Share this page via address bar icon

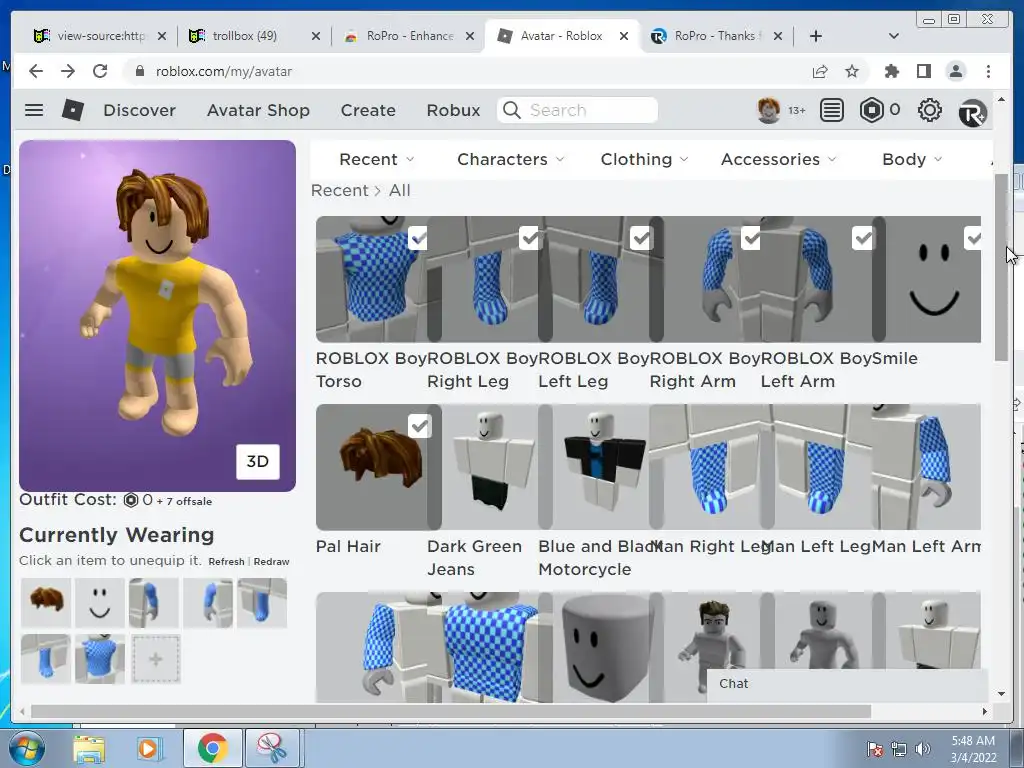point(820,71)
